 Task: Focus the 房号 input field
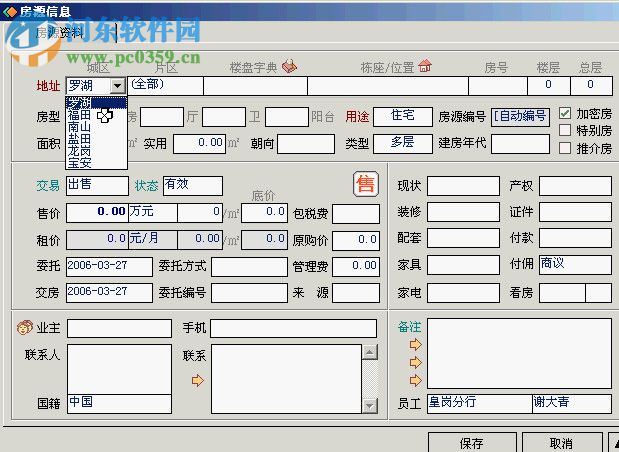(x=498, y=86)
